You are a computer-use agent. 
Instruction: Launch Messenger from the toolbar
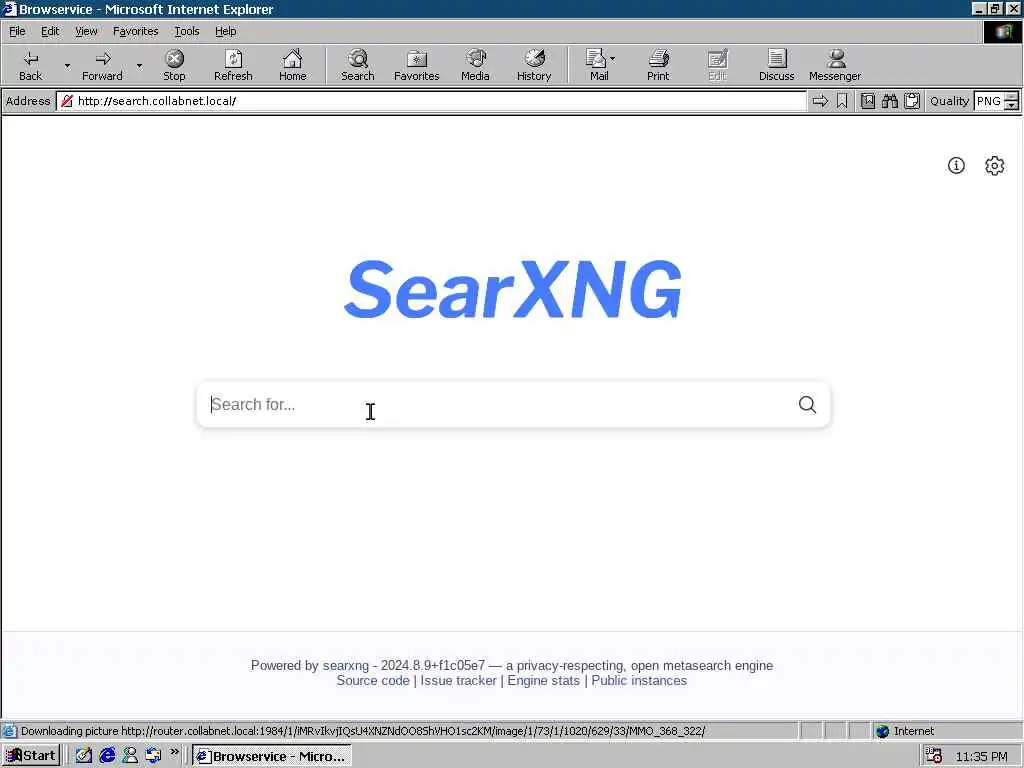835,65
